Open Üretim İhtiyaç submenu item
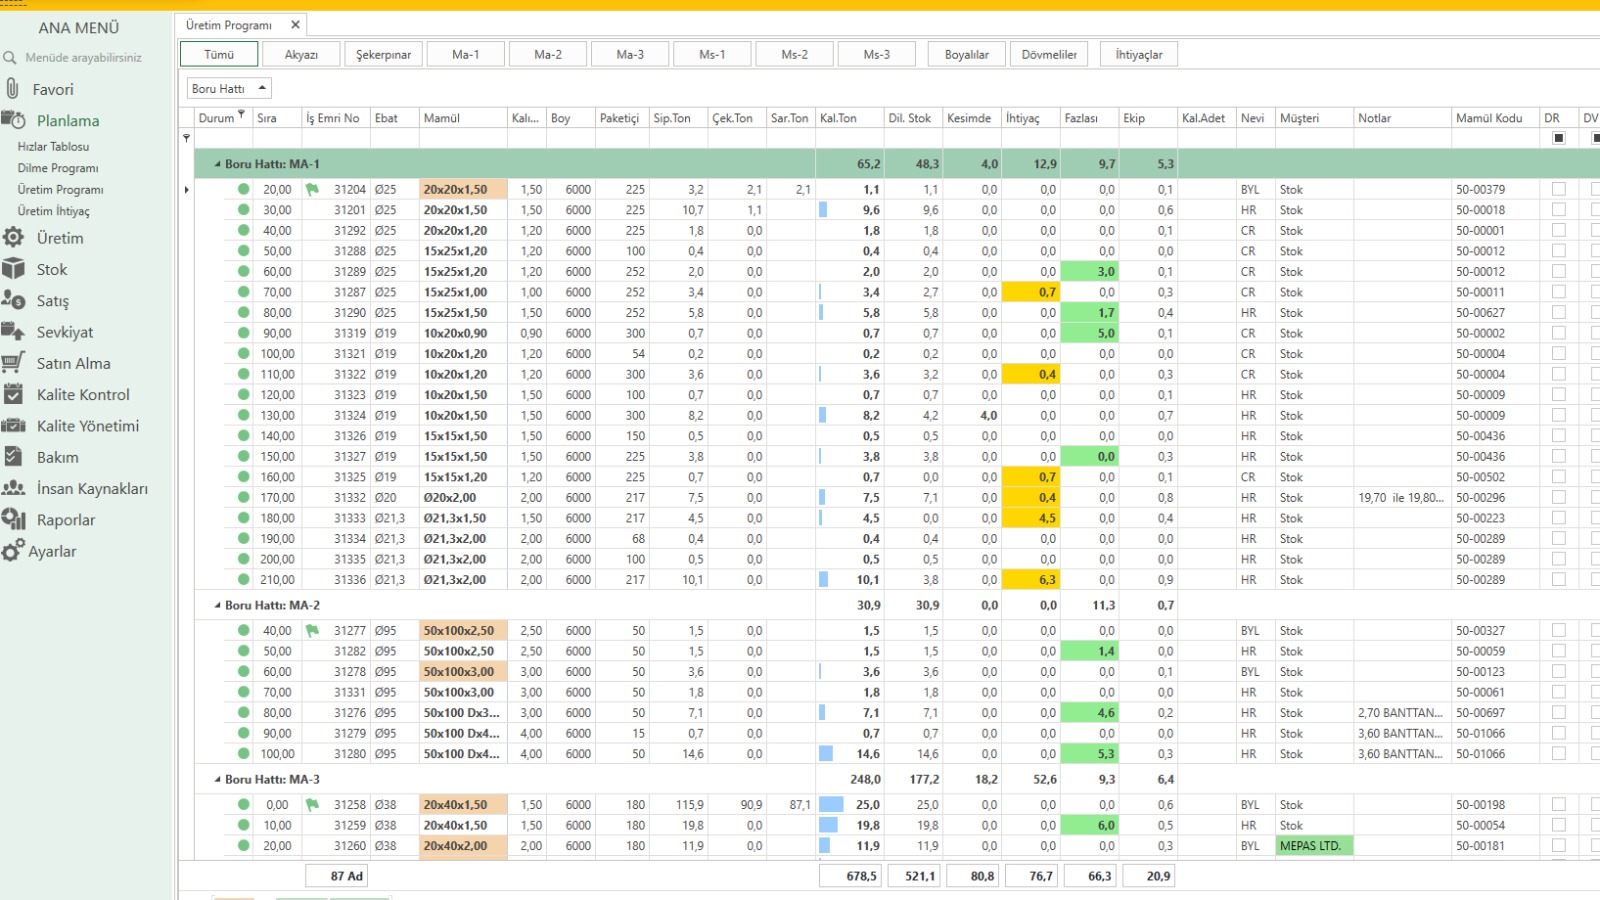This screenshot has width=1600, height=900. [53, 211]
